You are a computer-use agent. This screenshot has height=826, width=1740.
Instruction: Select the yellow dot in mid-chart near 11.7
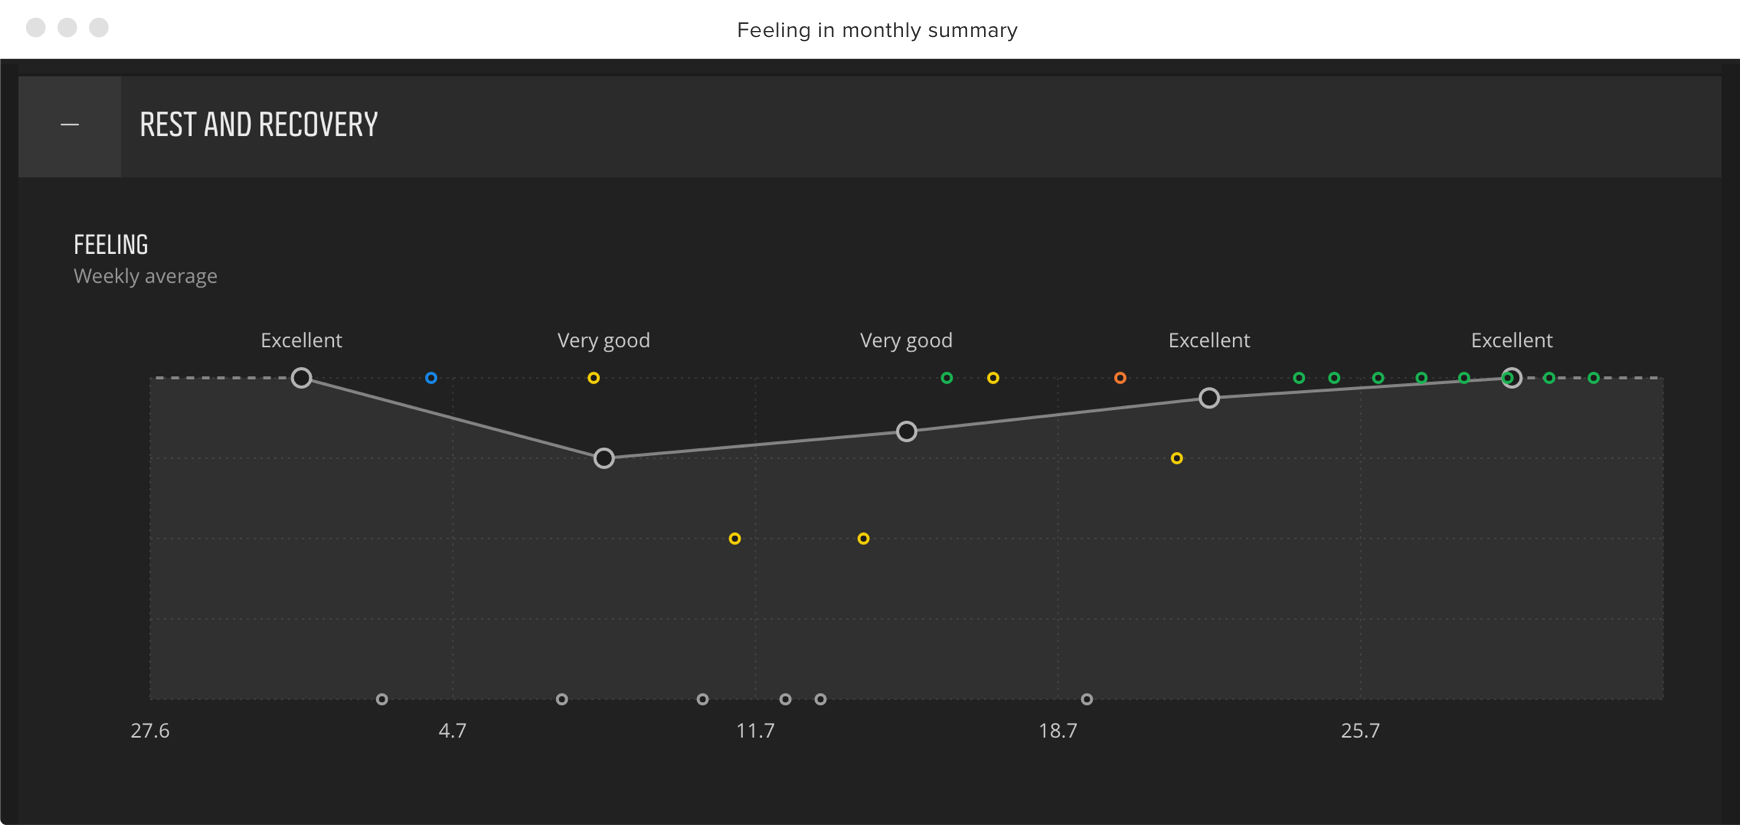pyautogui.click(x=735, y=538)
